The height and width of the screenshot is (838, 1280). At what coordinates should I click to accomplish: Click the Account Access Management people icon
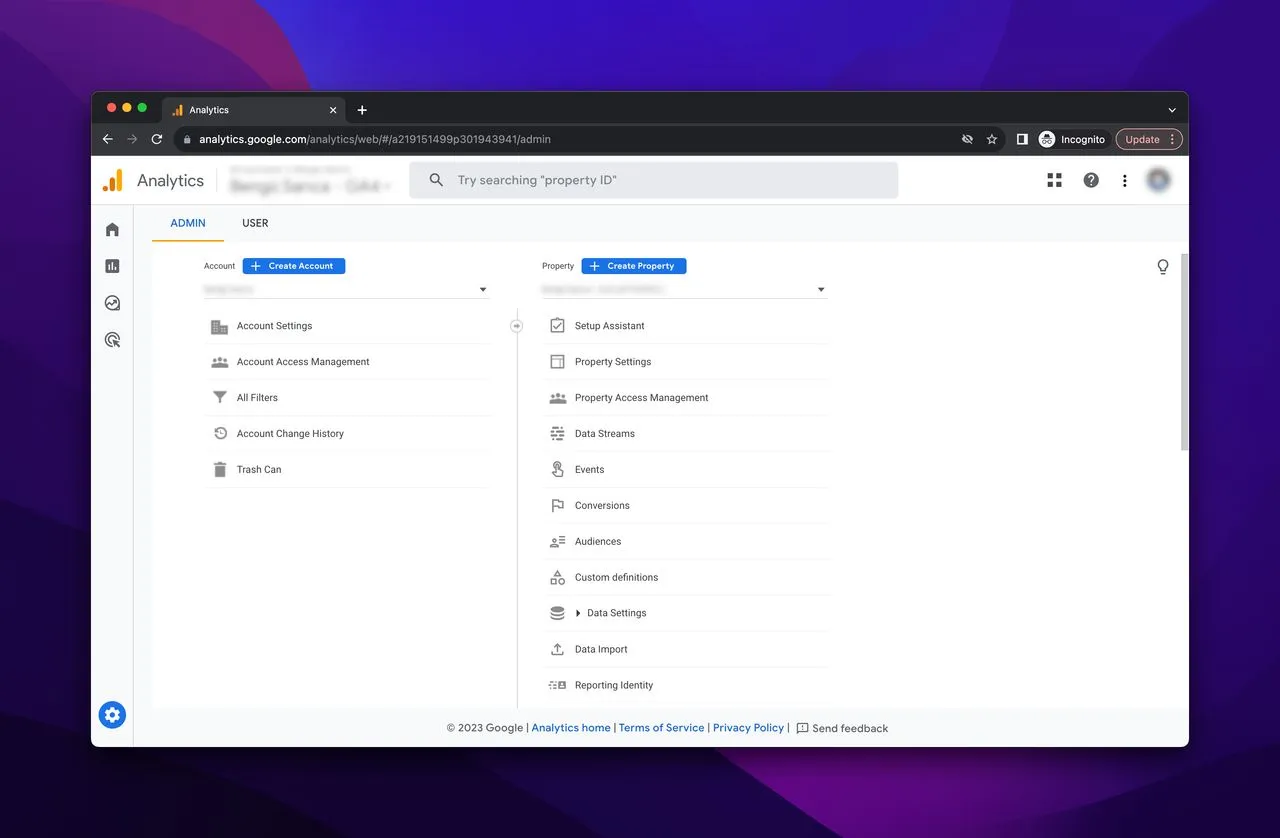coord(220,362)
